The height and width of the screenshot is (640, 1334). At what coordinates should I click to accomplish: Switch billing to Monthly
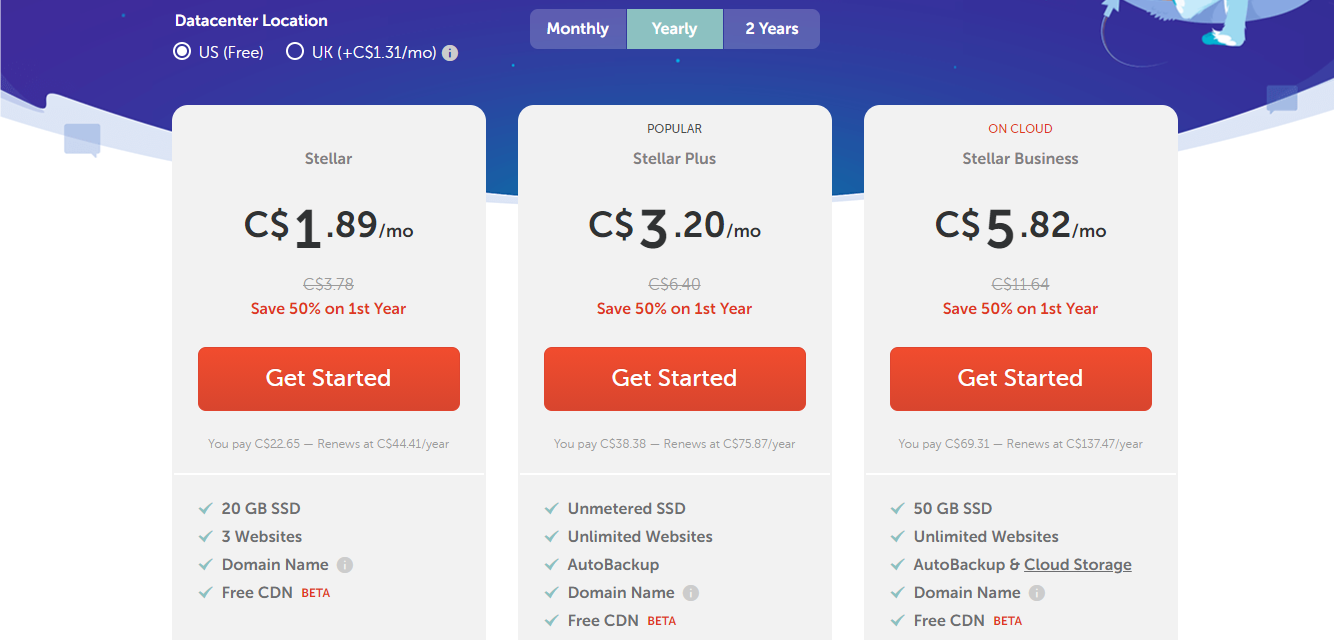click(578, 29)
